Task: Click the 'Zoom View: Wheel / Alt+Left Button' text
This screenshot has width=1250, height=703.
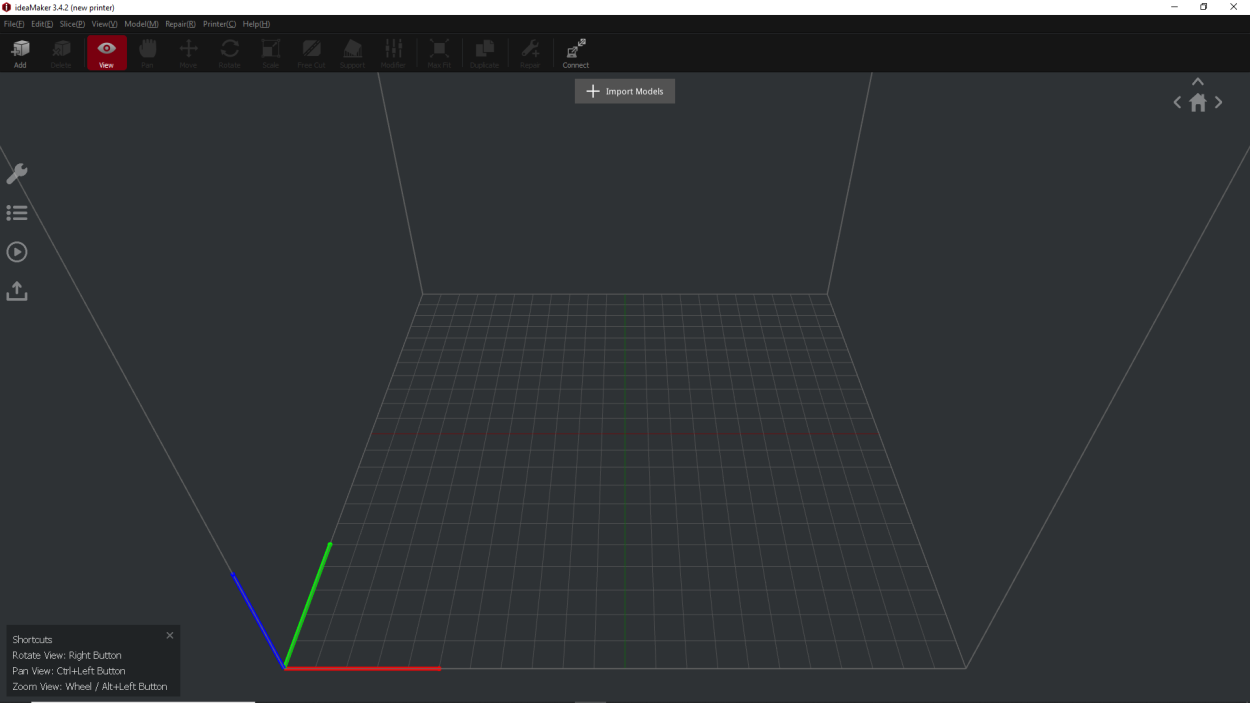Action: [90, 687]
